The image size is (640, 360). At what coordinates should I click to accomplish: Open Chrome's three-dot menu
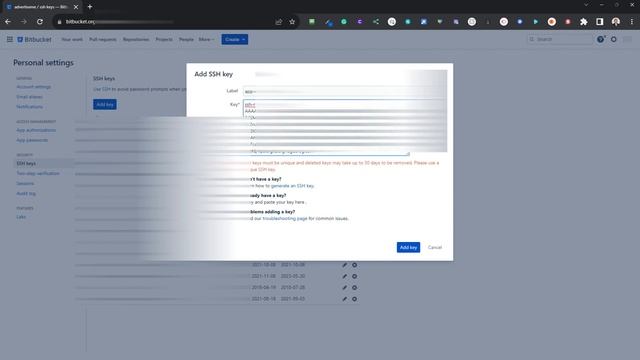(631, 22)
